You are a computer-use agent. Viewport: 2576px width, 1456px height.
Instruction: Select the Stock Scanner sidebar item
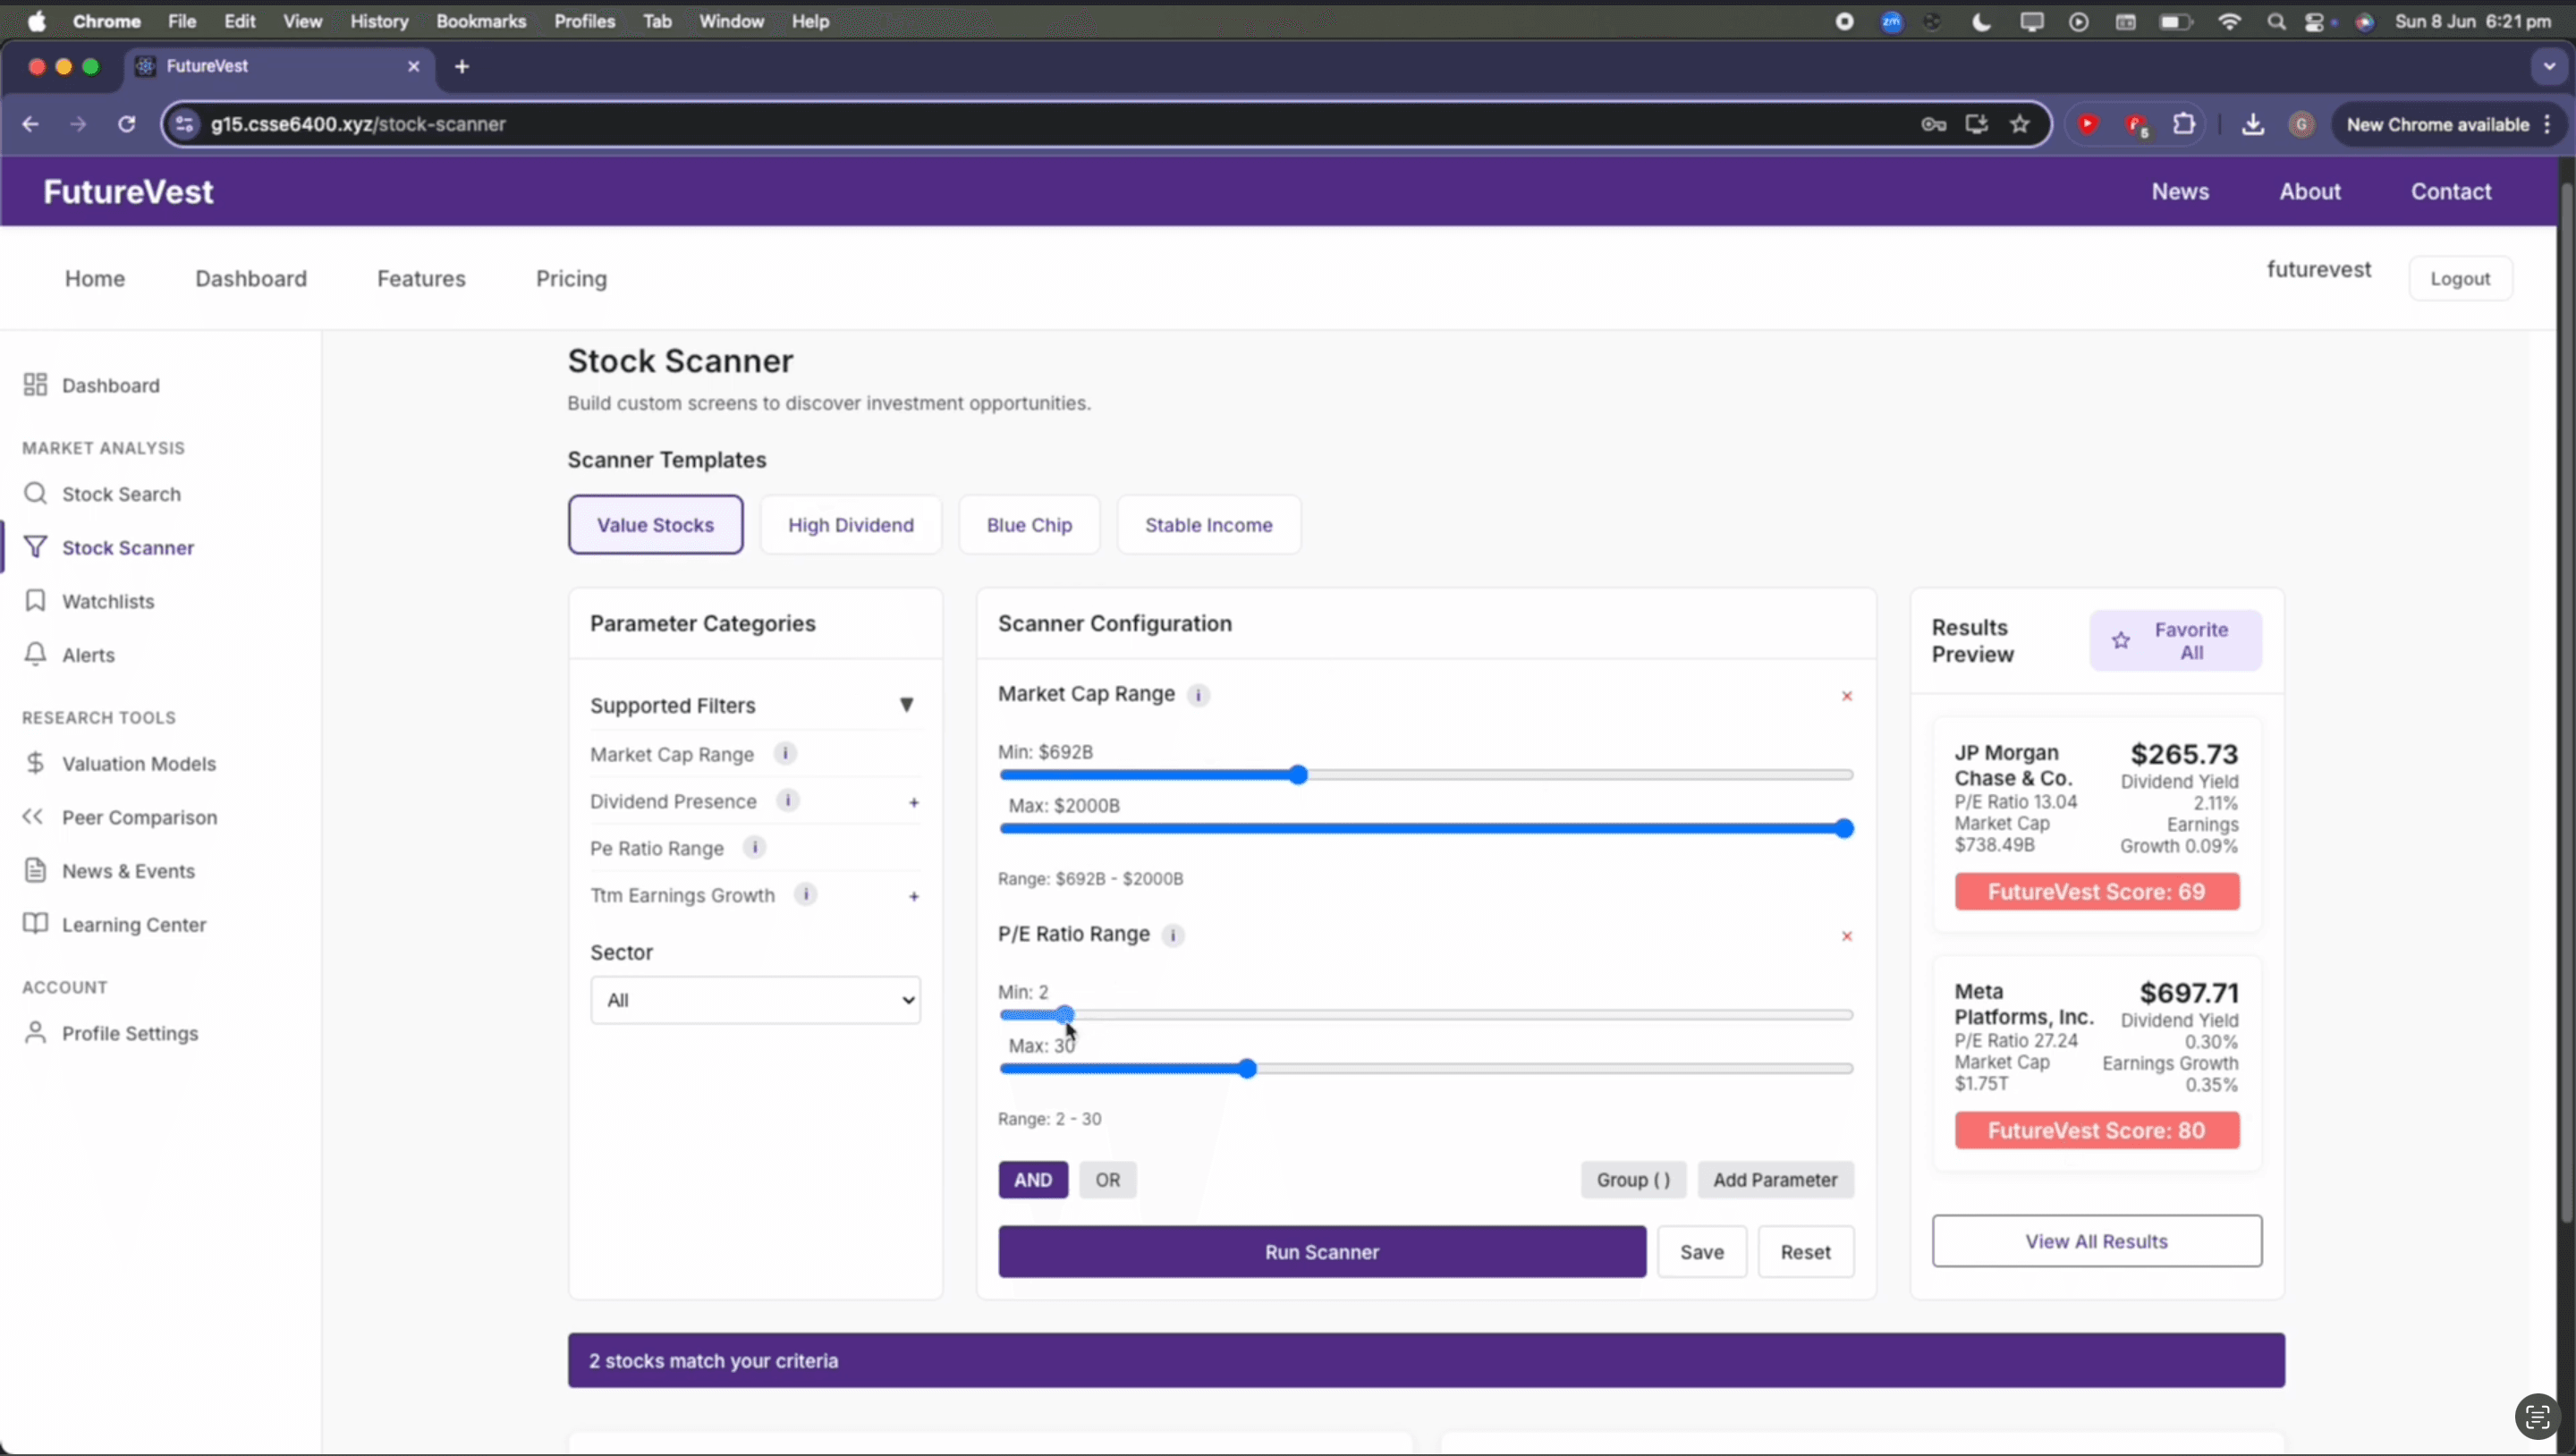pyautogui.click(x=109, y=548)
